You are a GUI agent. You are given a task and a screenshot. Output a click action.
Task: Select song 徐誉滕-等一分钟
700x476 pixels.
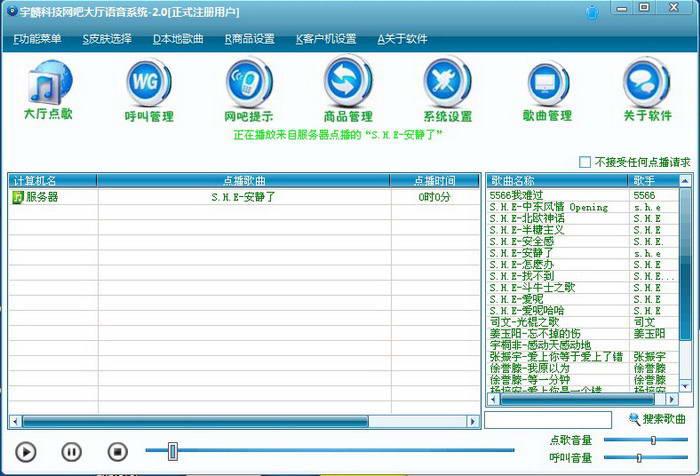coord(583,380)
